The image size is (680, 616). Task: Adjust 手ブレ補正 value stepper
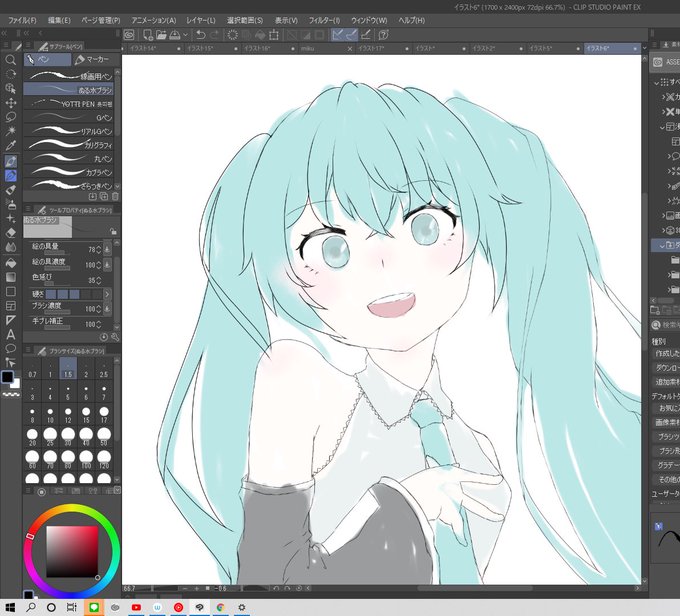(x=99, y=324)
